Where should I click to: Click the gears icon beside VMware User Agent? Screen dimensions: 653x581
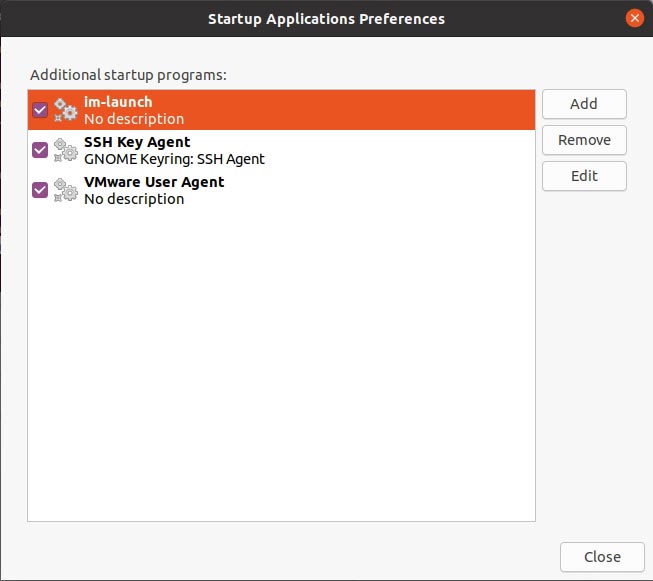click(x=66, y=190)
